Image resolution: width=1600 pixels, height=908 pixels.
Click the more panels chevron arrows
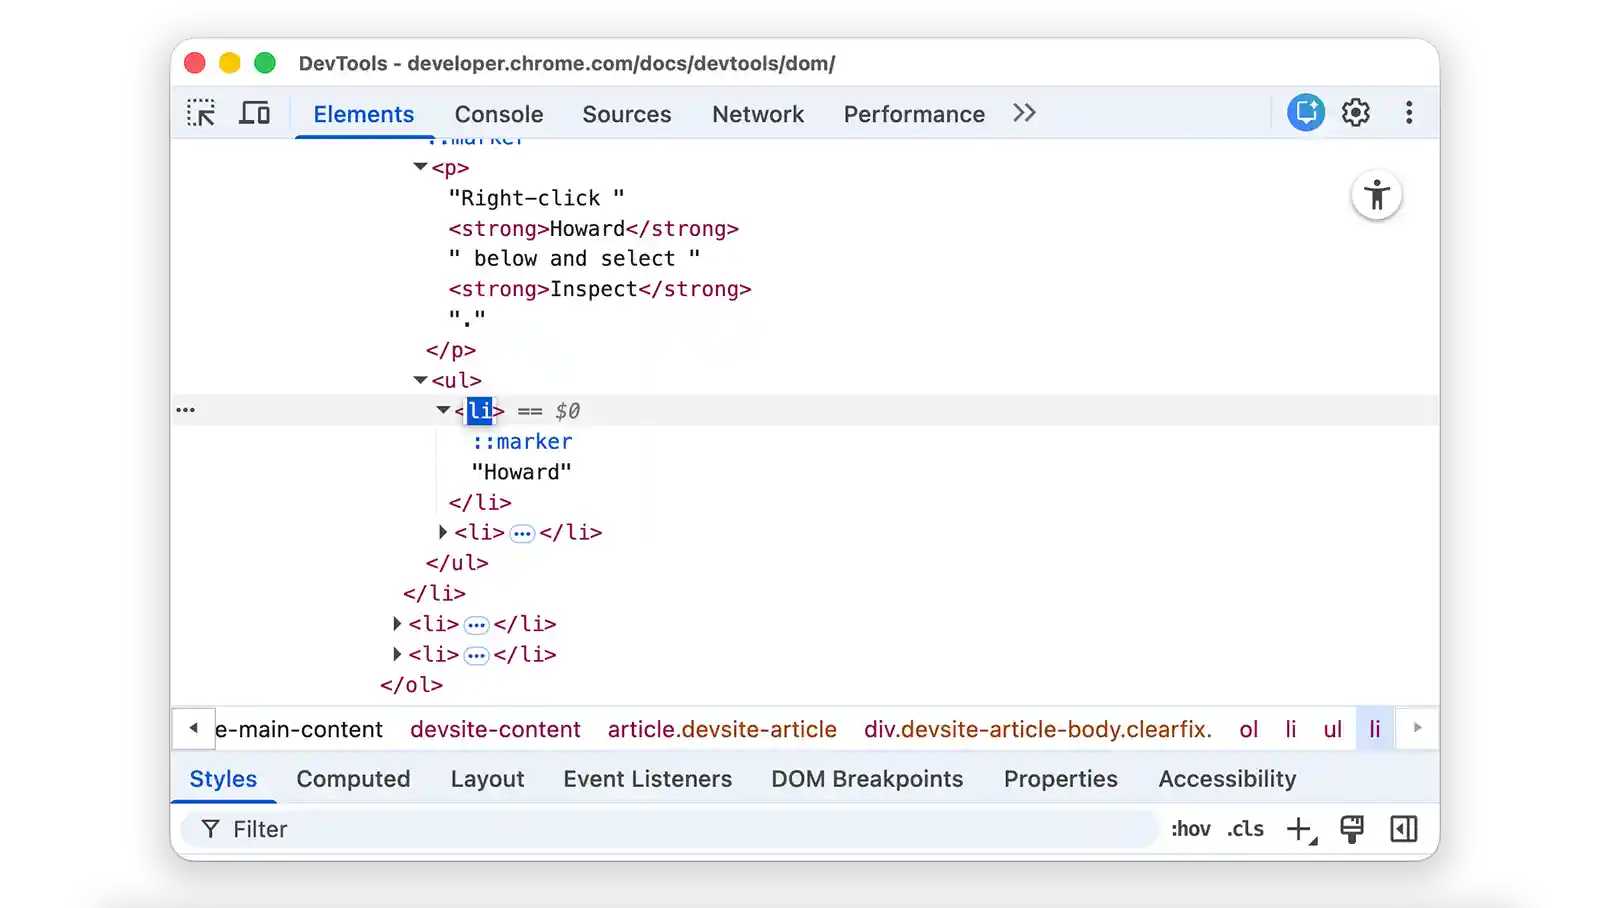pos(1023,113)
